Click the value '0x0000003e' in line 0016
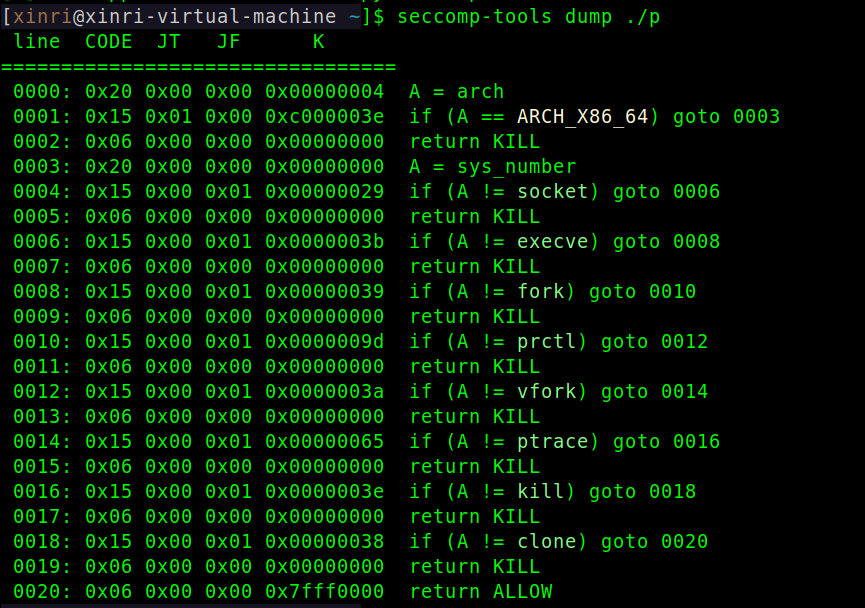 (324, 491)
